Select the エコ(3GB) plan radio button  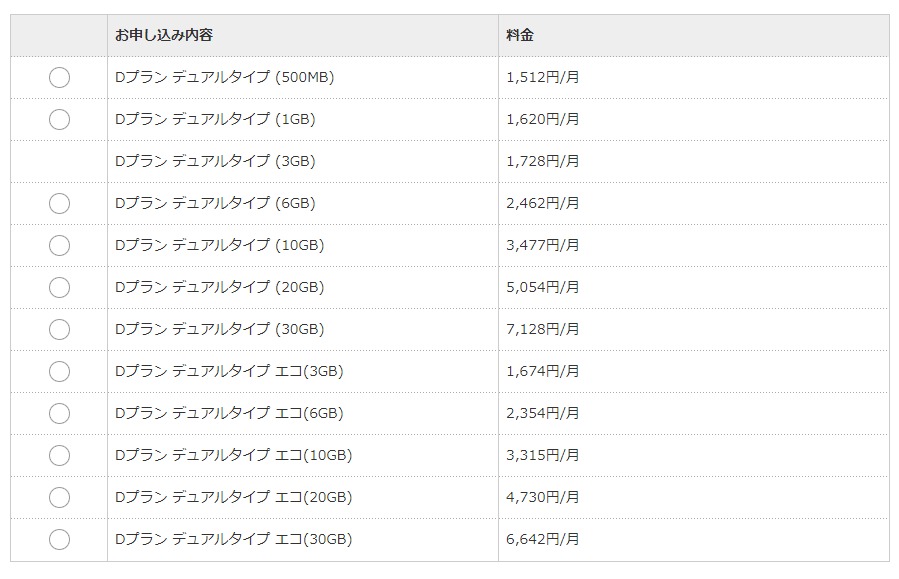tap(59, 372)
